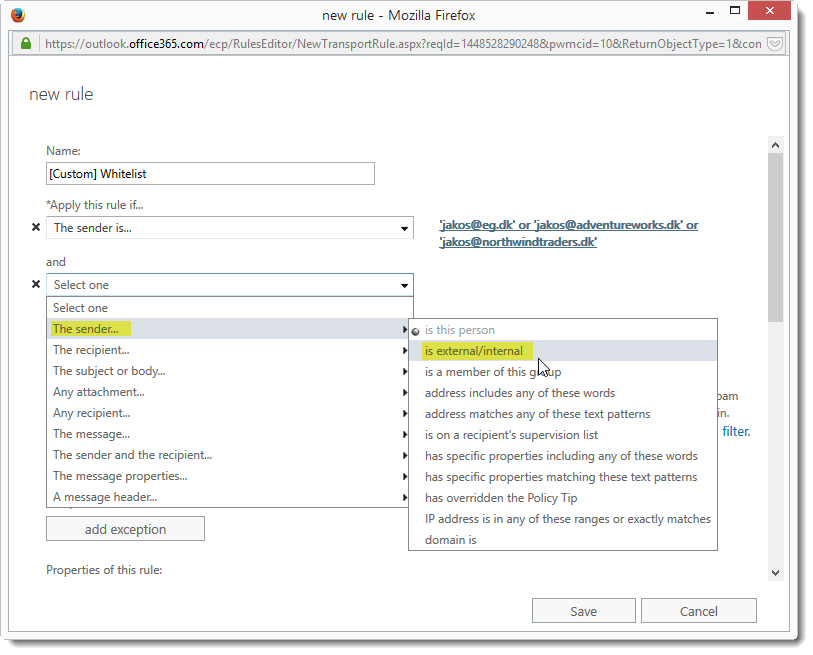Click the Firefox logo icon in title bar
813x655 pixels.
(x=18, y=15)
